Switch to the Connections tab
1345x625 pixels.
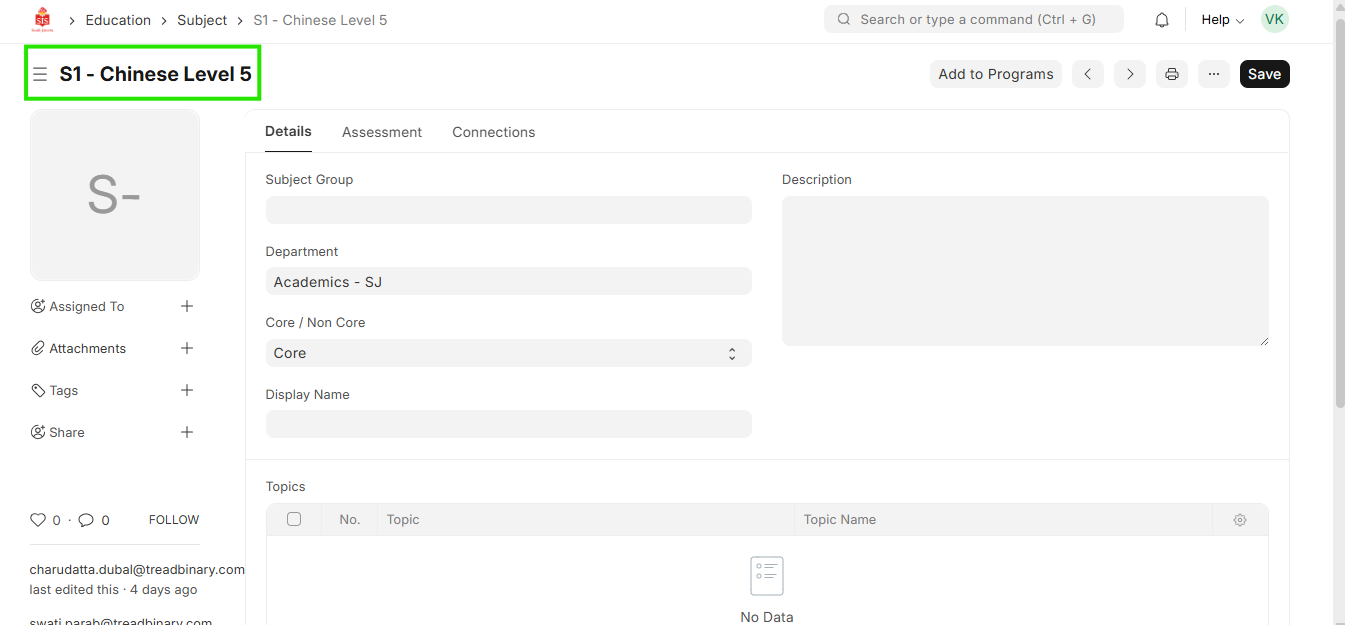pos(493,132)
